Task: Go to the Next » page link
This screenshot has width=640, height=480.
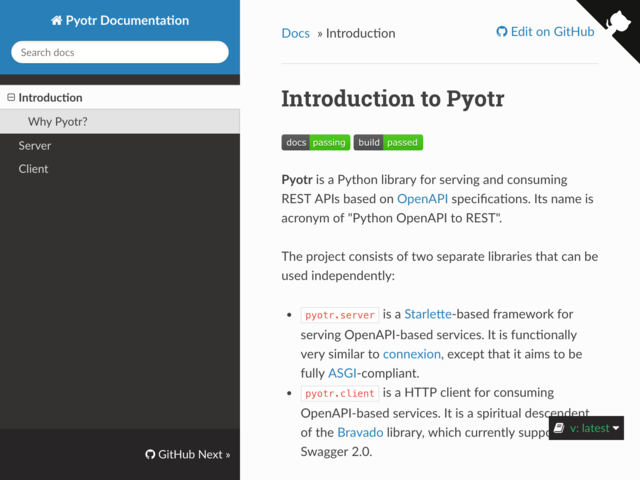Action: pos(215,454)
